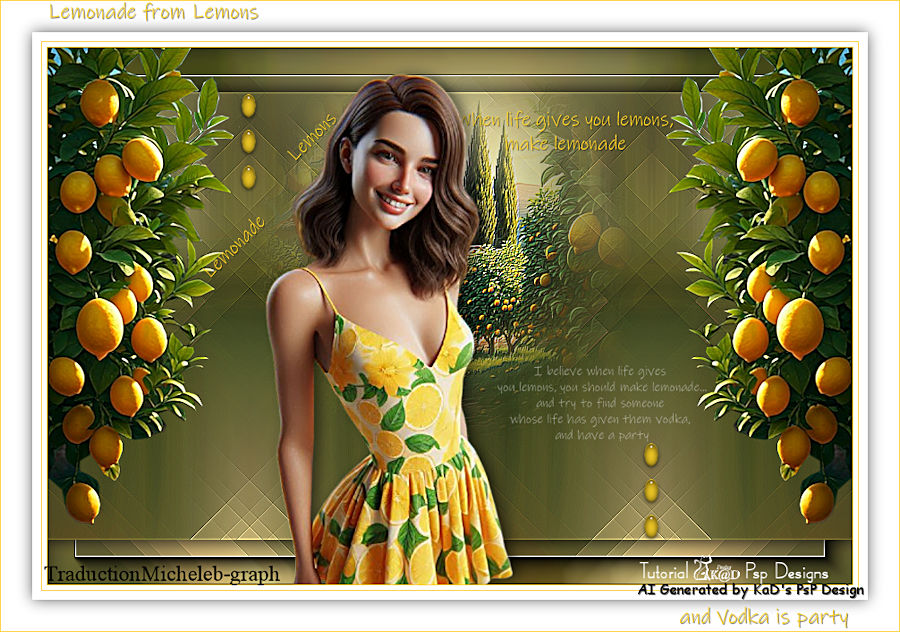
Task: Click "AI Generated by KaD's PsP Design" text
Action: (x=750, y=590)
